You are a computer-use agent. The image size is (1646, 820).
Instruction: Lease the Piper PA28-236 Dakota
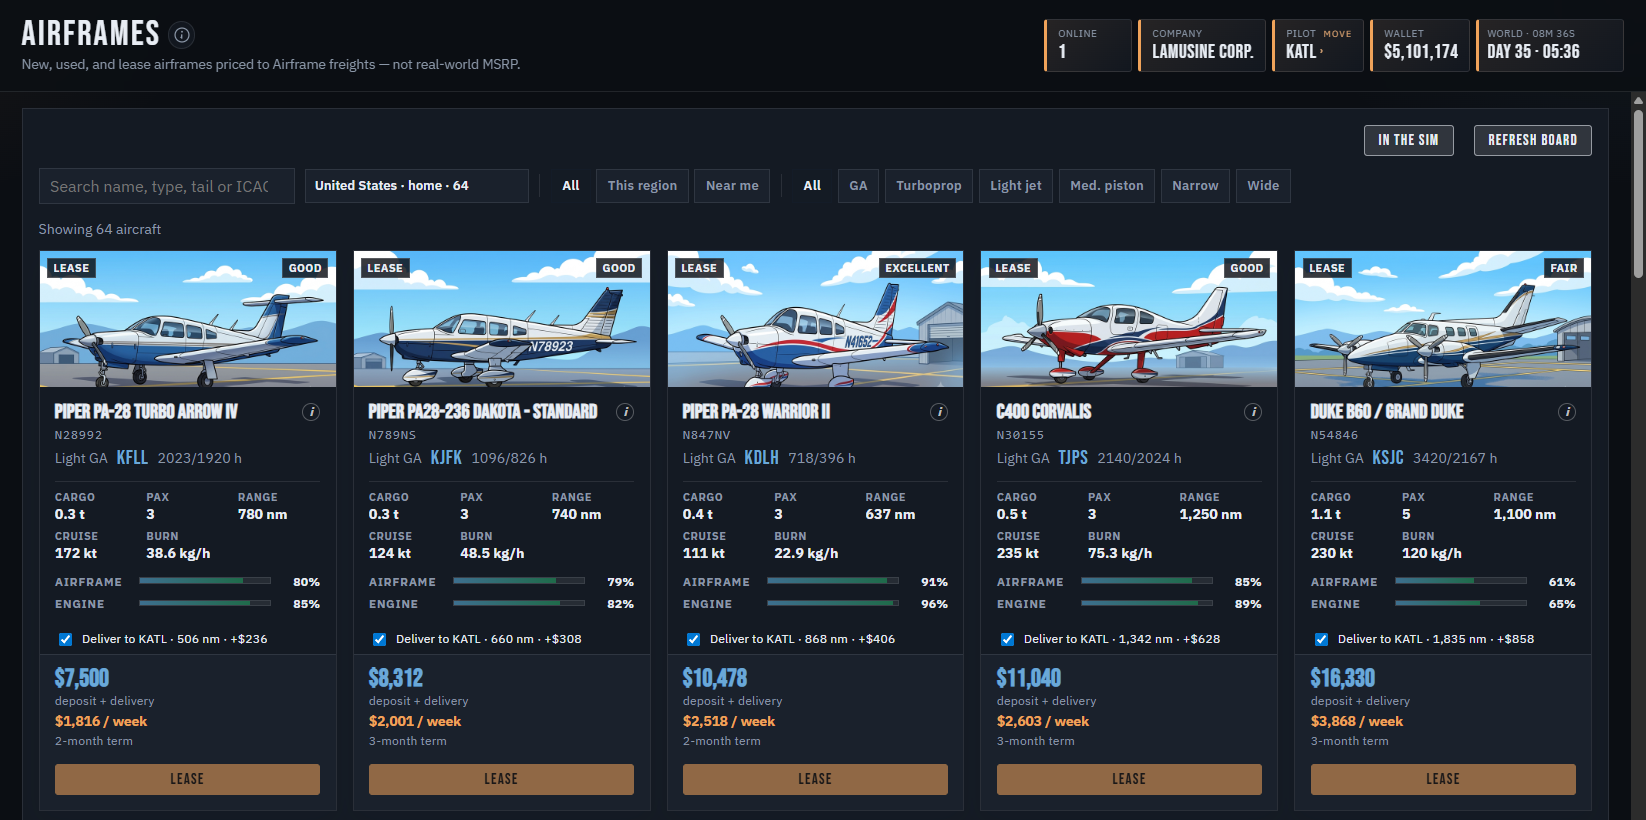pos(501,779)
